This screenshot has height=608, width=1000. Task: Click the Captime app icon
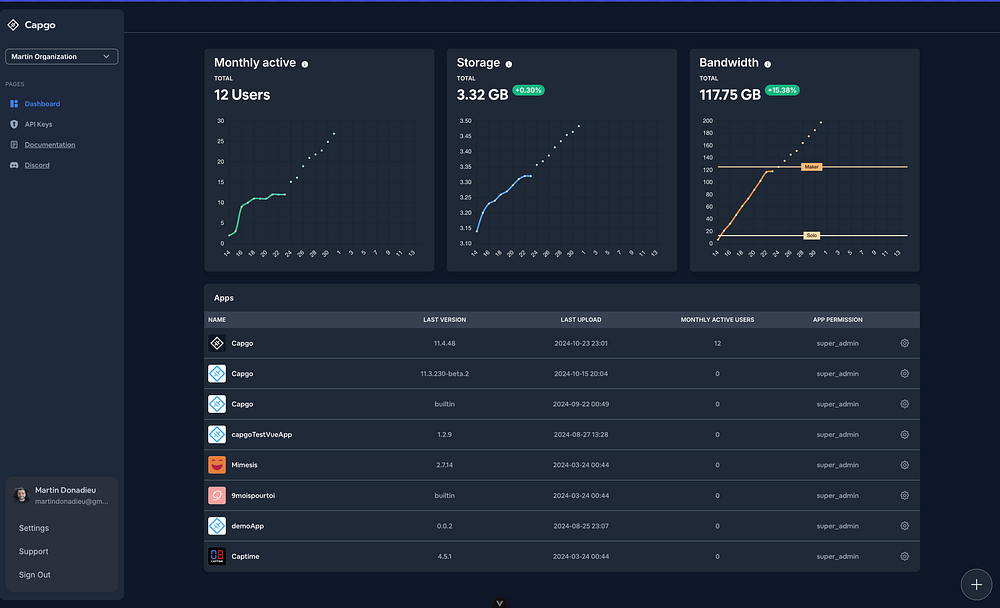click(x=217, y=556)
